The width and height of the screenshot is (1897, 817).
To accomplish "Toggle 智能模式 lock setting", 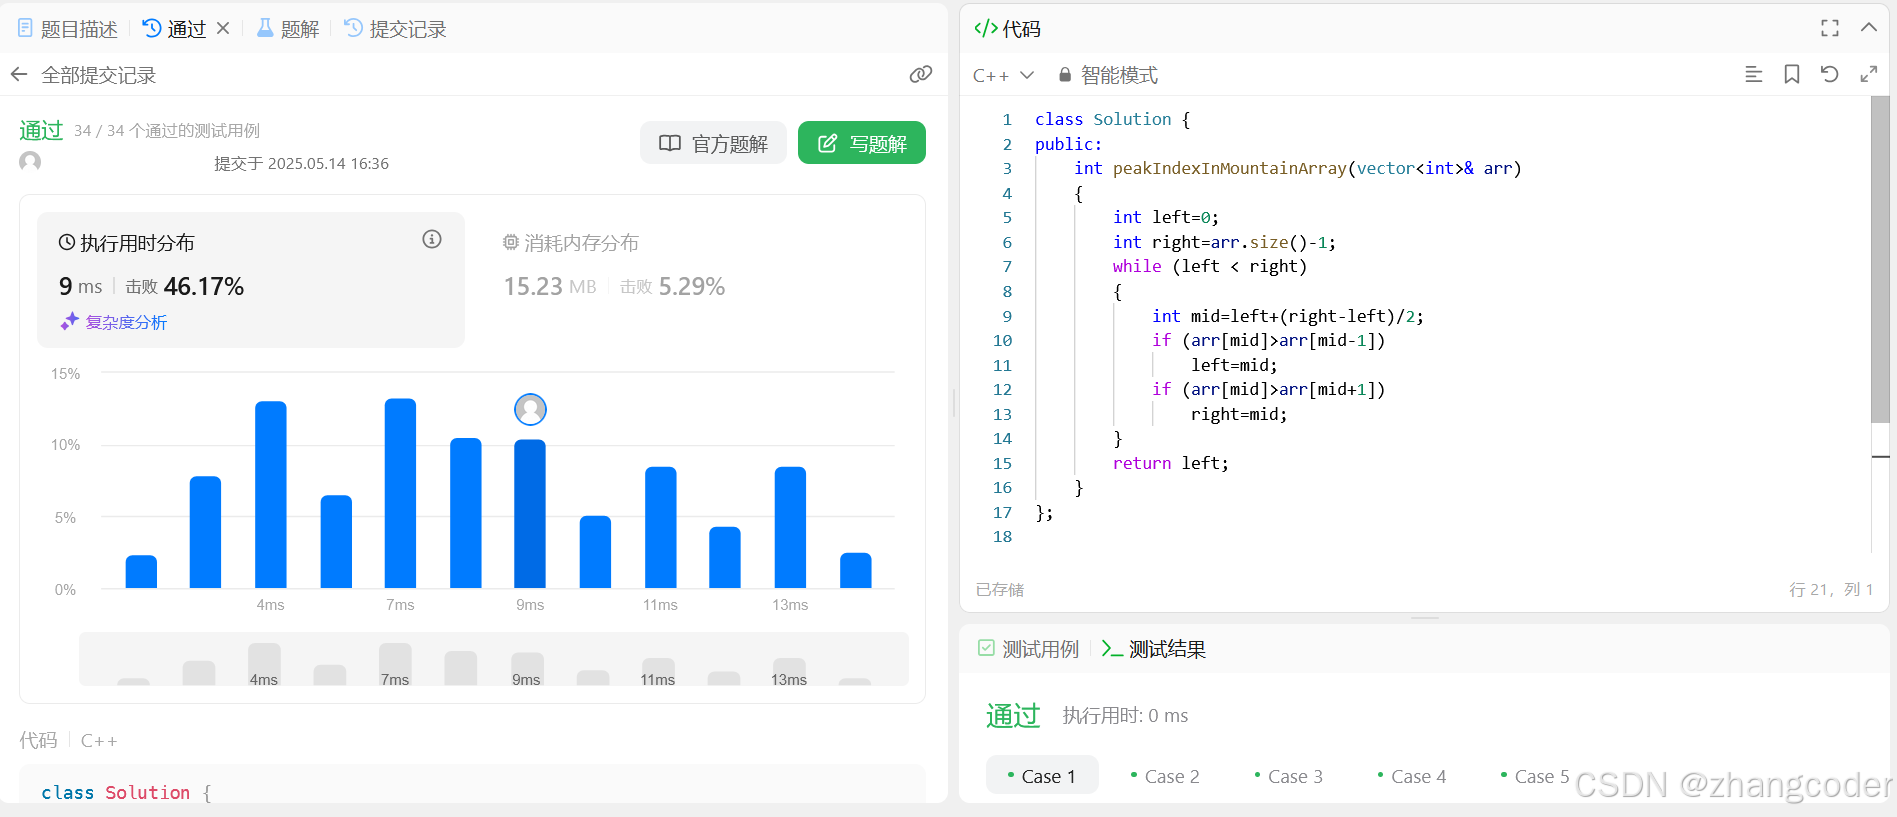I will point(1108,75).
